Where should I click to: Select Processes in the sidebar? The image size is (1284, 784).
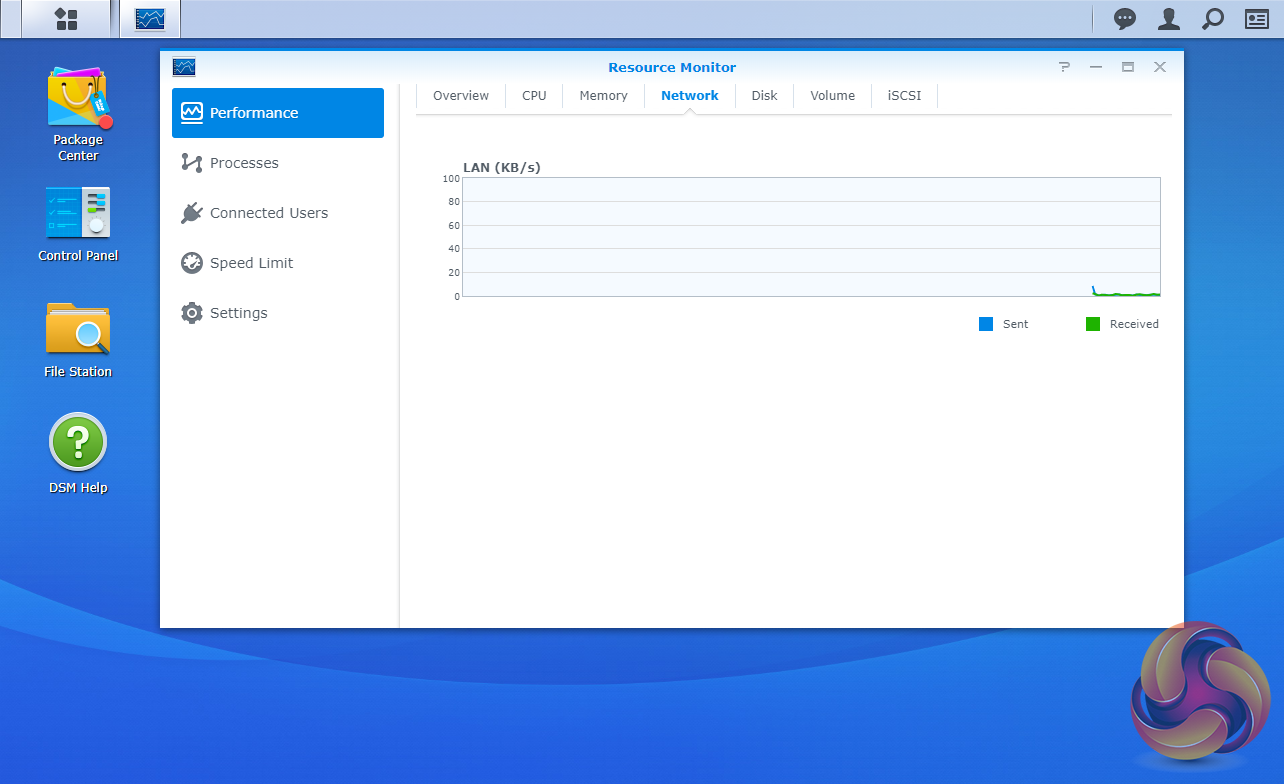pyautogui.click(x=244, y=163)
